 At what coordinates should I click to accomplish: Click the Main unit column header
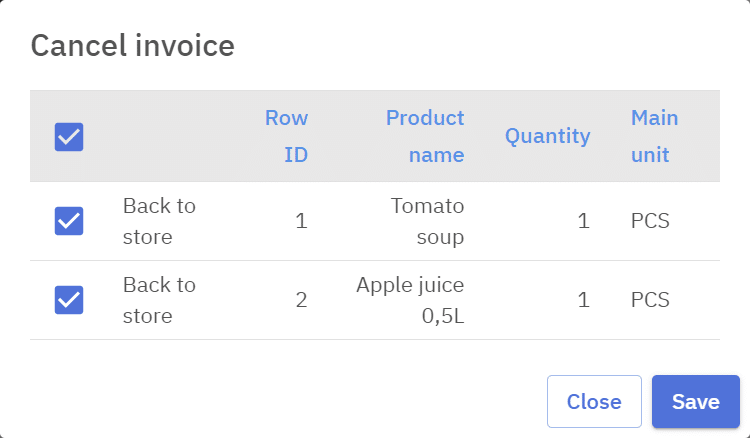654,136
